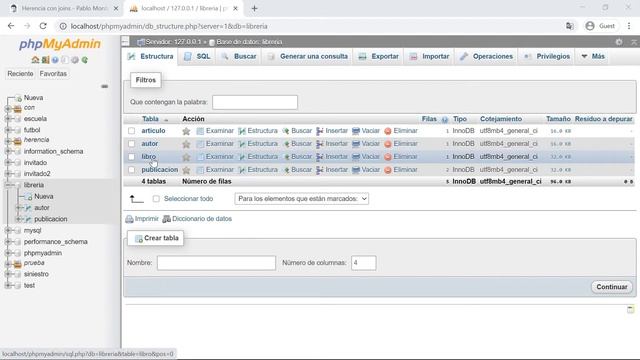
Task: Collapse the libreria database node
Action: 8,185
